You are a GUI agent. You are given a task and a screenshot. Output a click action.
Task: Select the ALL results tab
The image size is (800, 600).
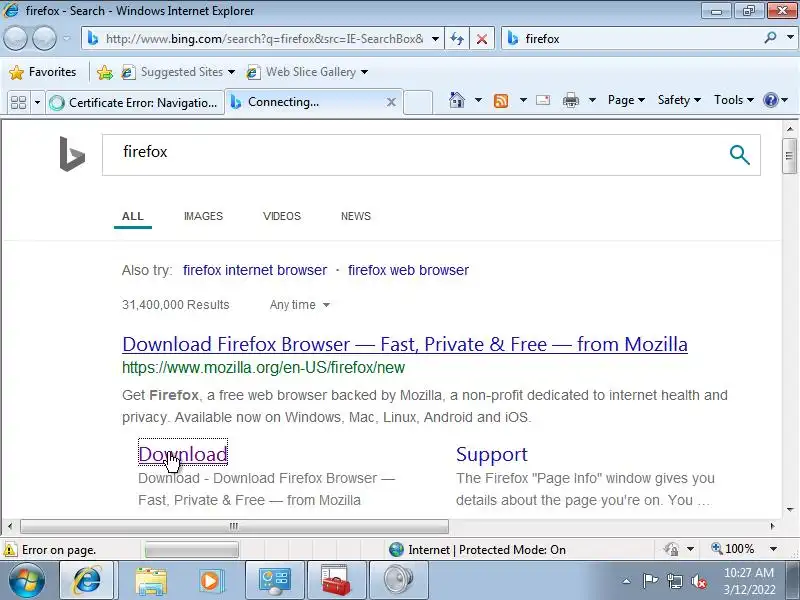pos(133,216)
